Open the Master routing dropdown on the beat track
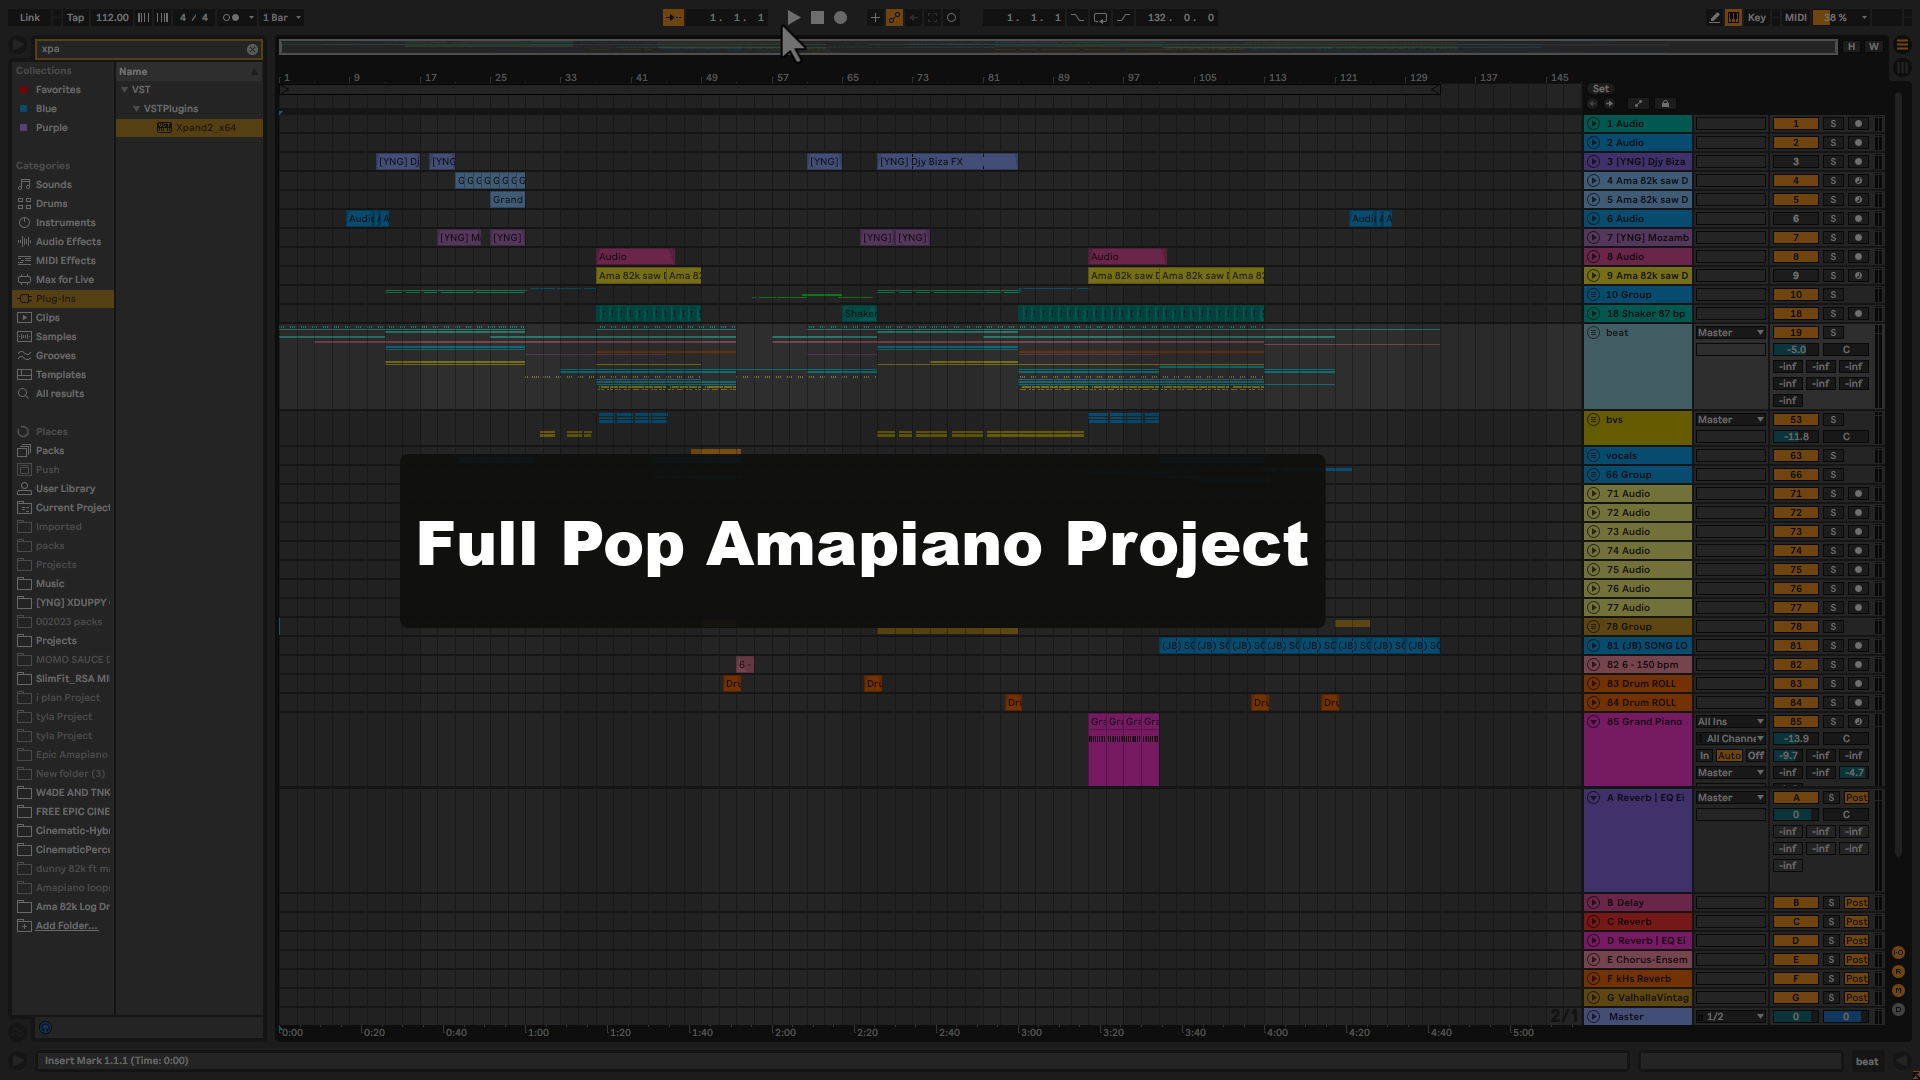 (1730, 332)
